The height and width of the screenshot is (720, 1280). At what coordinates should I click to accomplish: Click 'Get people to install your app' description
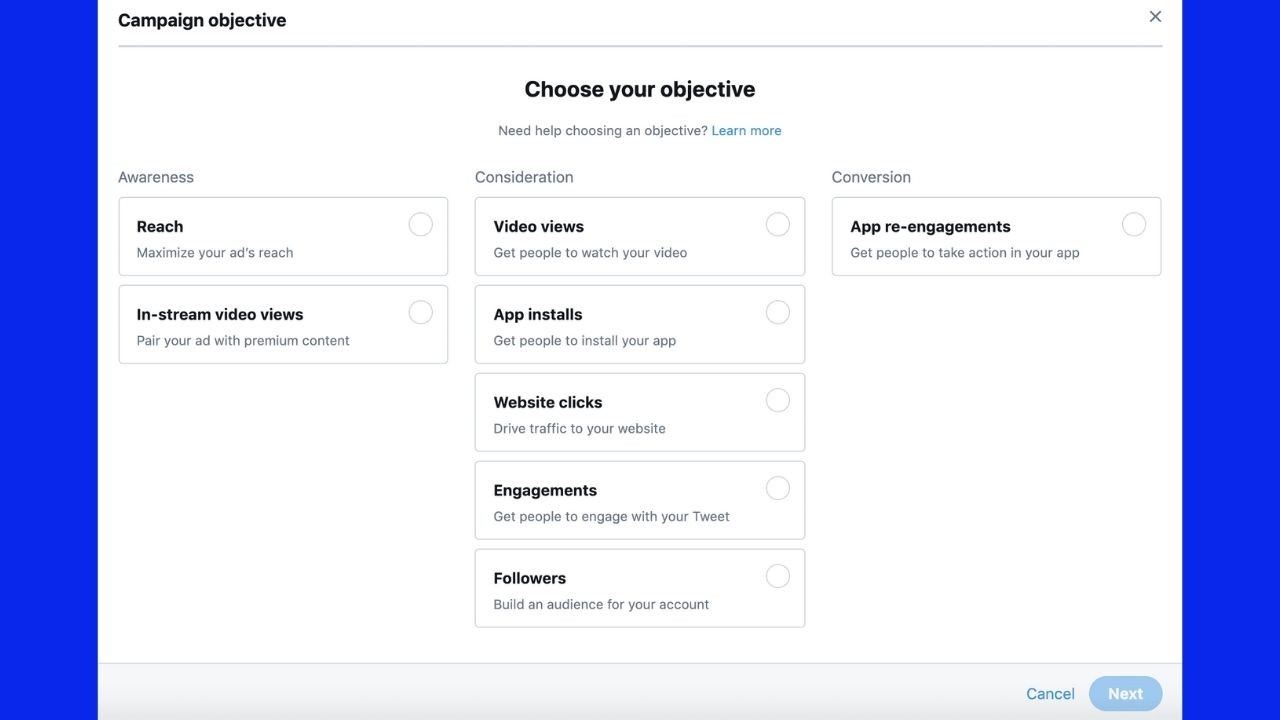[x=585, y=341]
